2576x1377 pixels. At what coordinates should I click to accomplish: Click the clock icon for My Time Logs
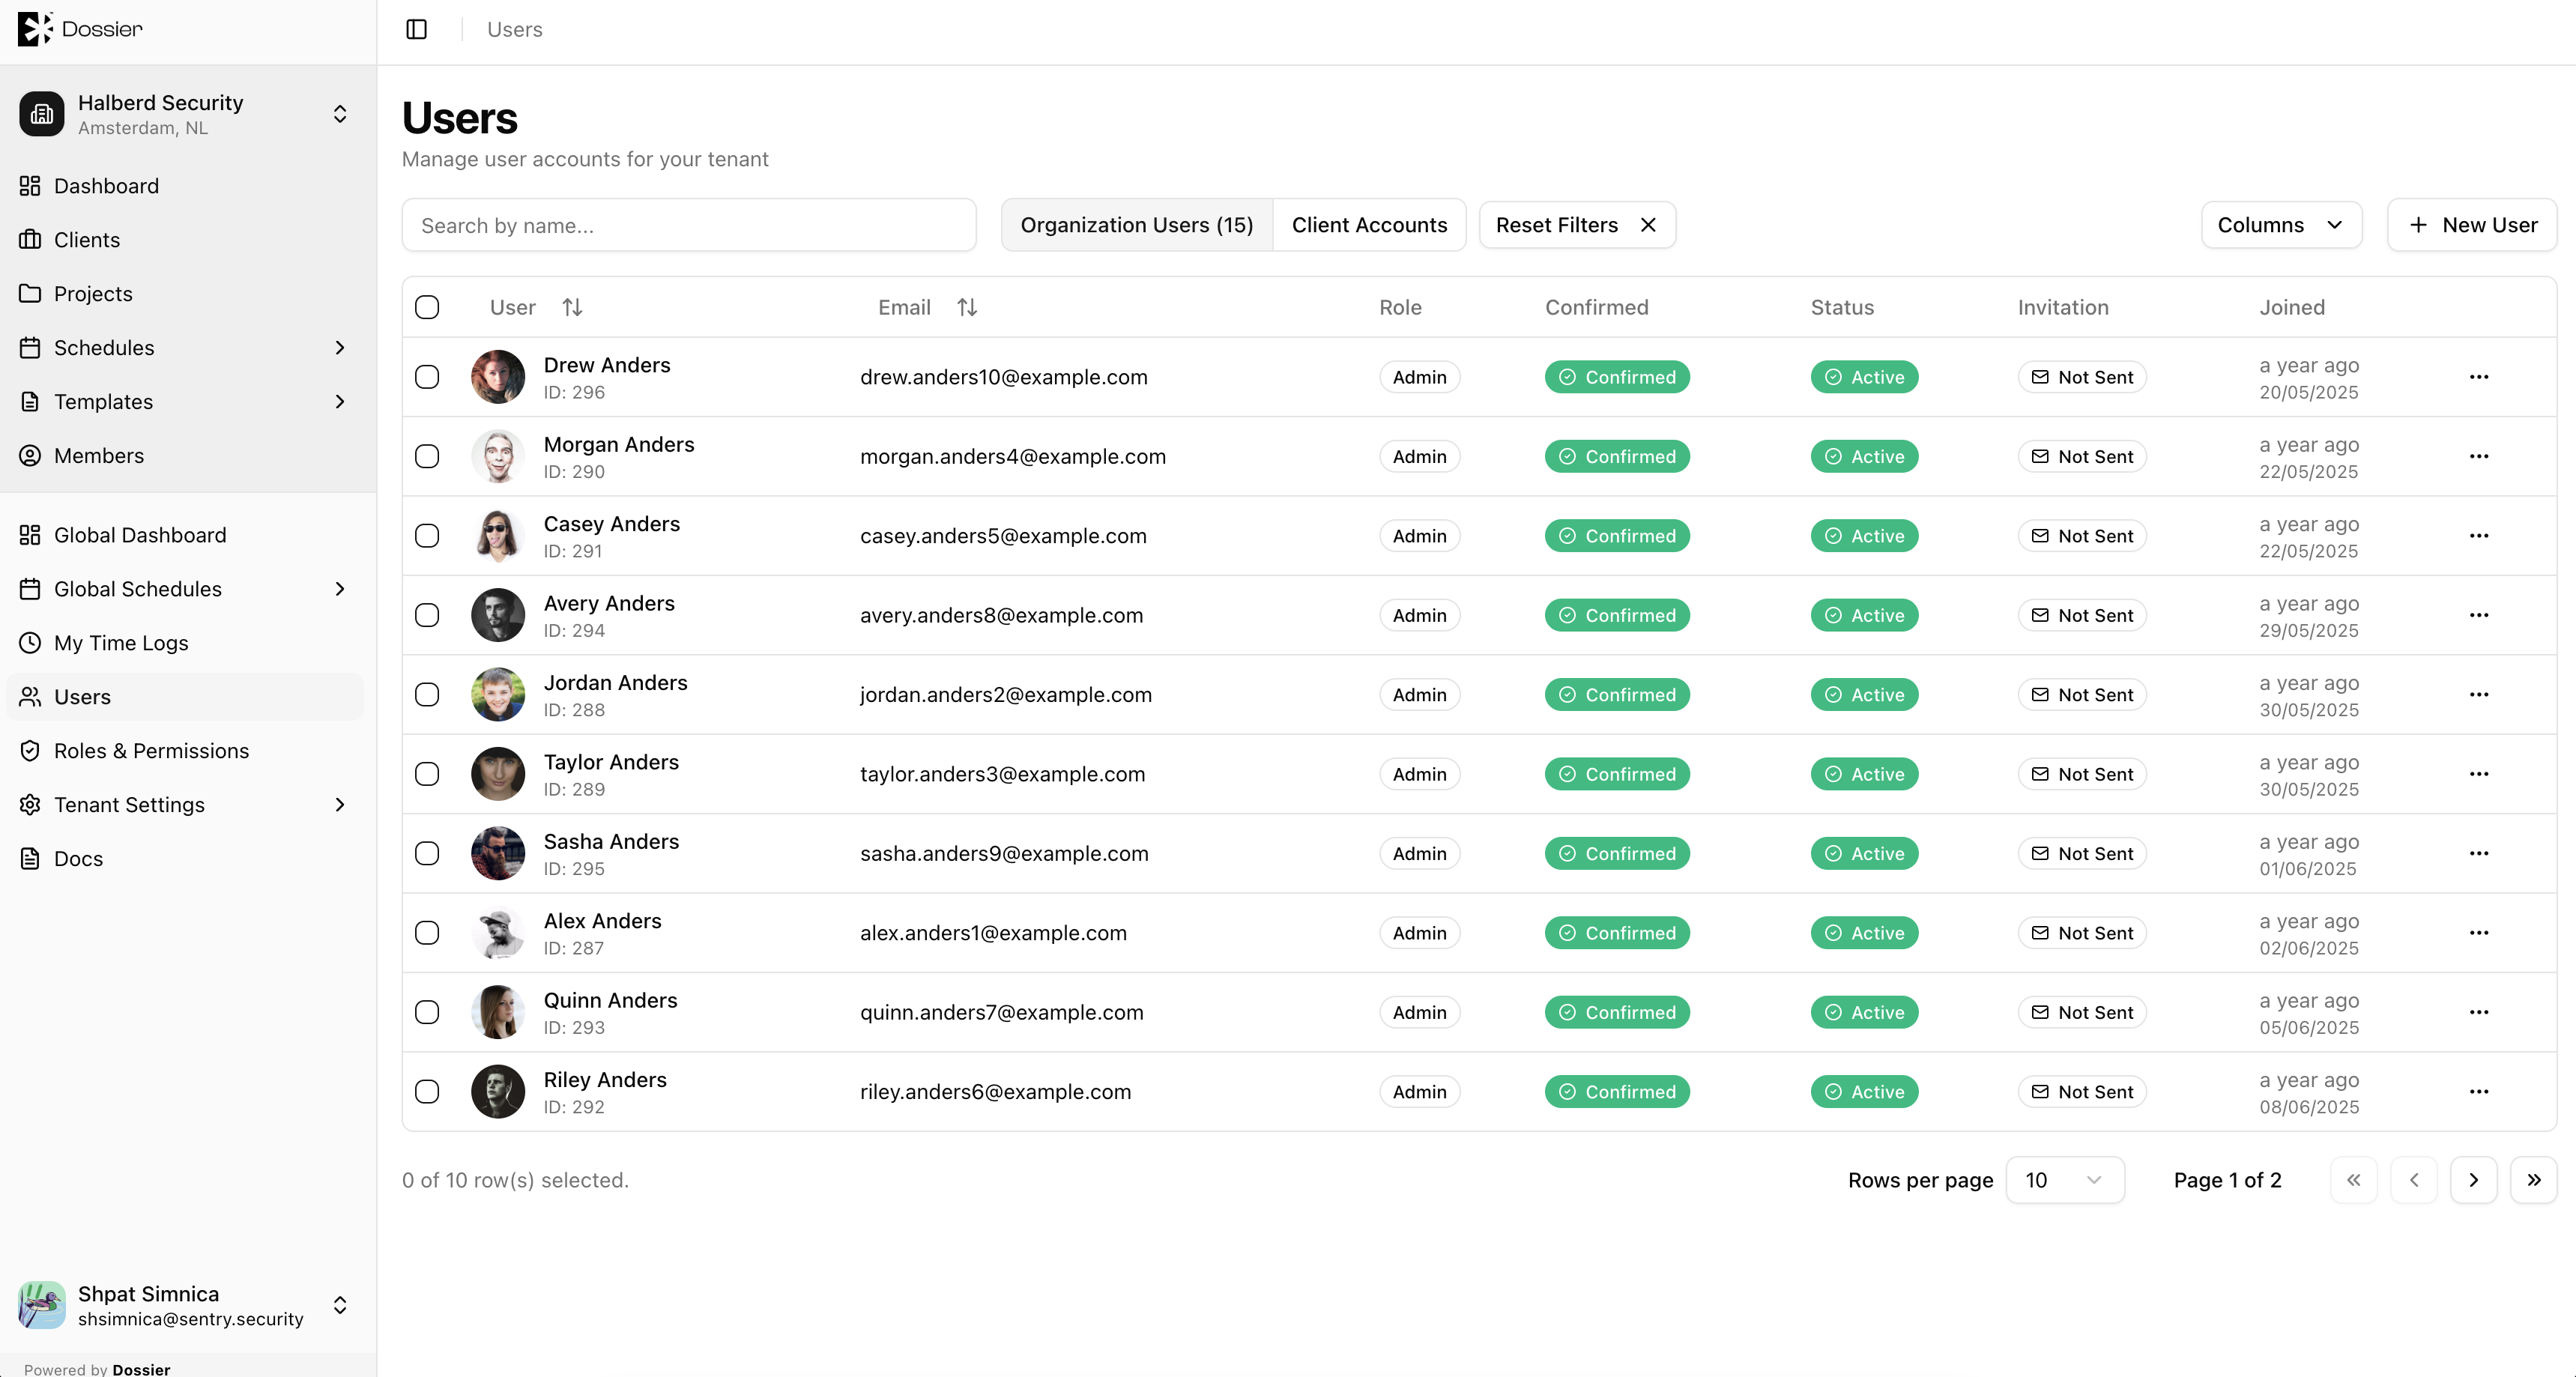coord(30,643)
